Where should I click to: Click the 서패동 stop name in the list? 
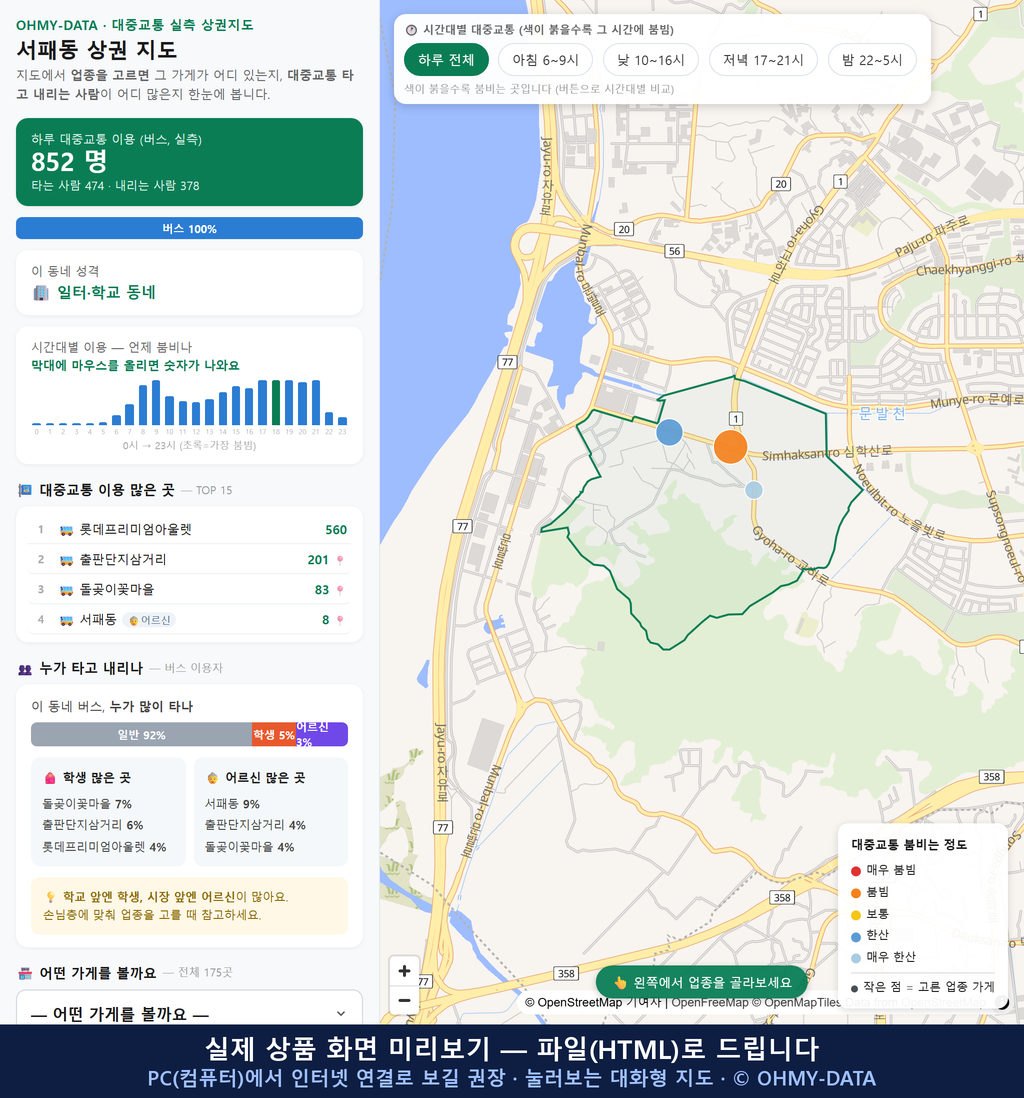point(97,620)
